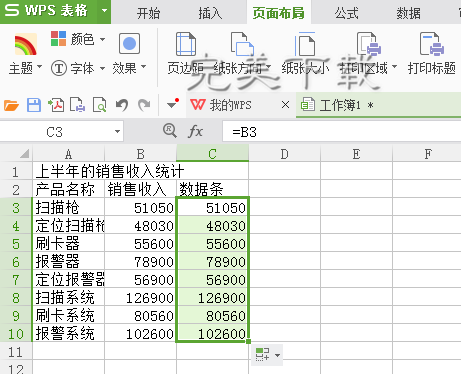
Task: Click cell C8 value 126900
Action: click(212, 298)
